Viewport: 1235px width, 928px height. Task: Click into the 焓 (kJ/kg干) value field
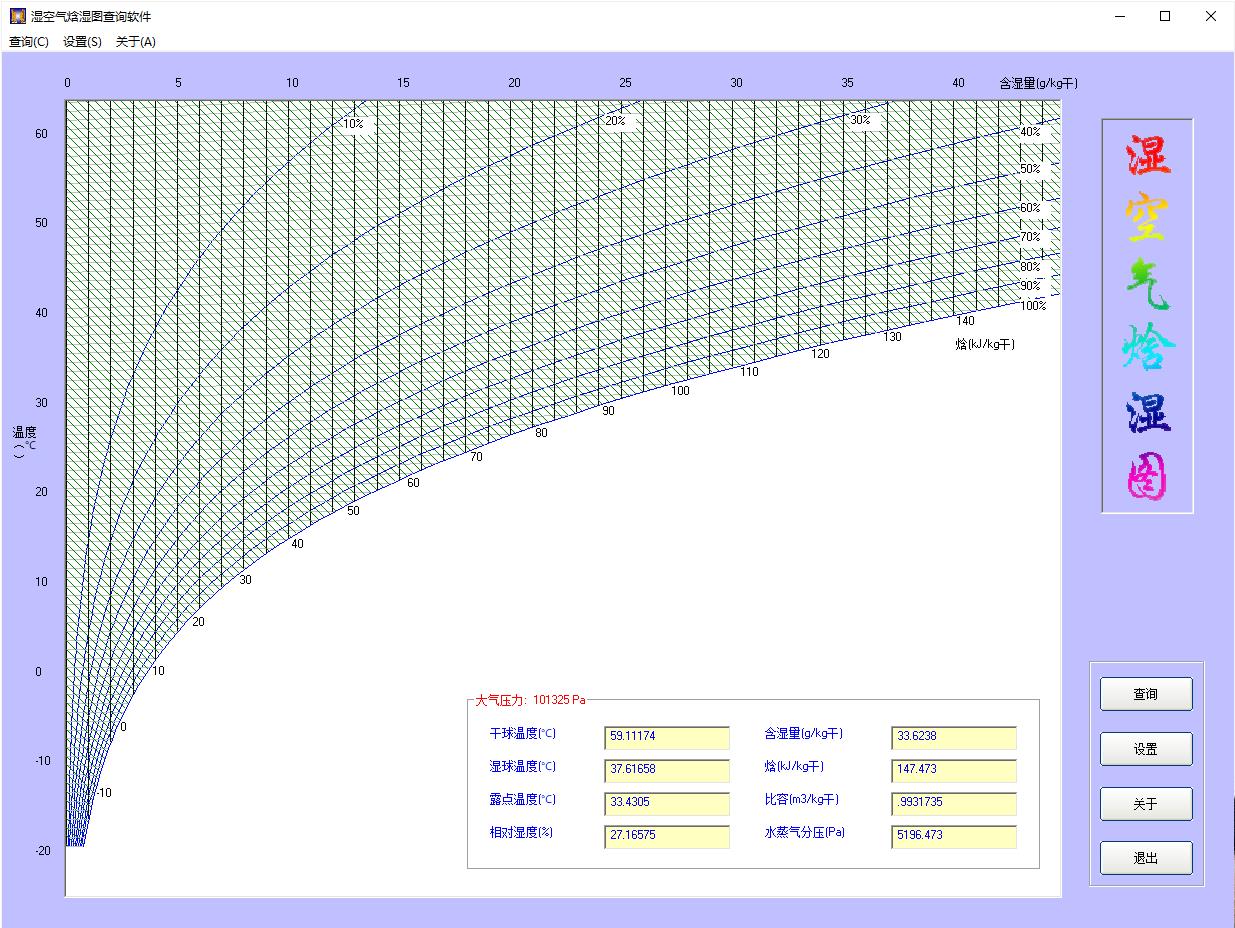pos(954,770)
